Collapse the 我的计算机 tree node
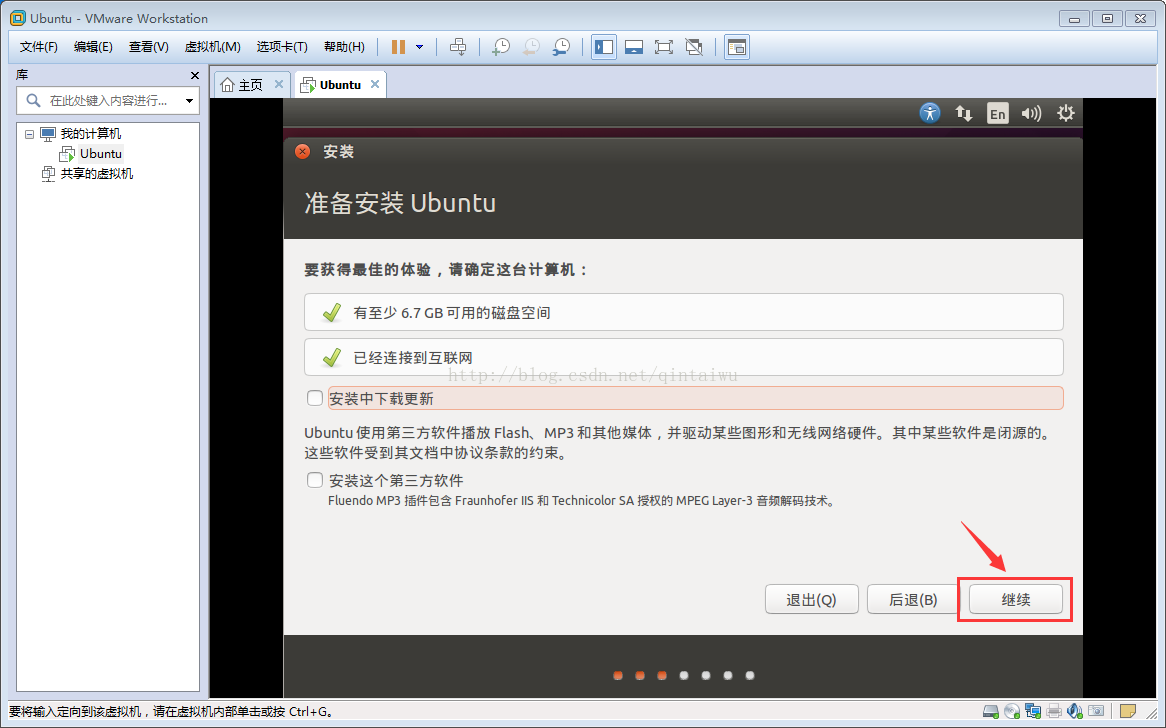The image size is (1166, 728). pyautogui.click(x=29, y=134)
